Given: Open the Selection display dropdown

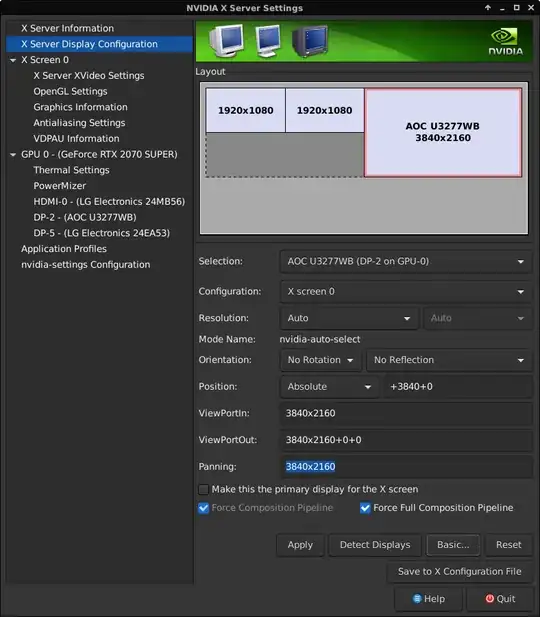Looking at the screenshot, I should pos(406,262).
